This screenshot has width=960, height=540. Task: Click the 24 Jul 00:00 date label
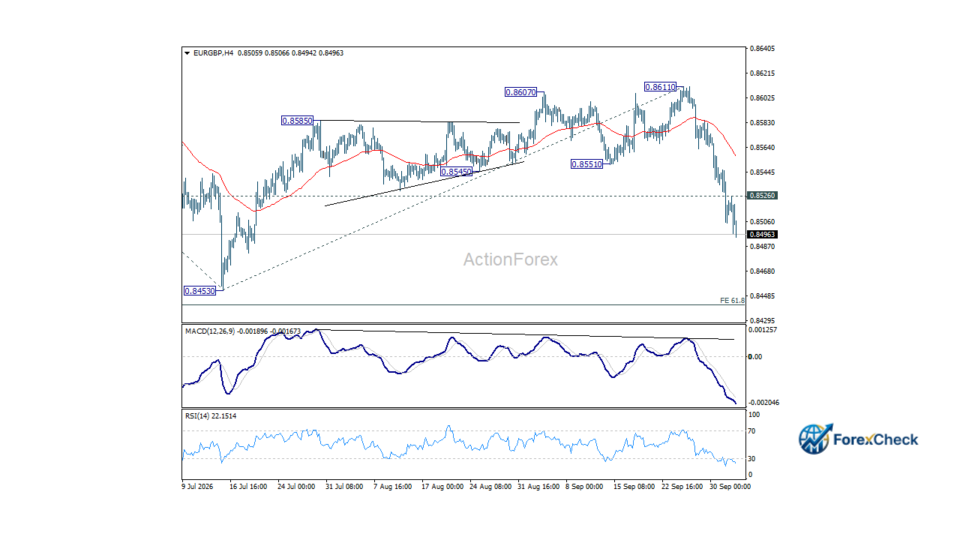[x=296, y=487]
